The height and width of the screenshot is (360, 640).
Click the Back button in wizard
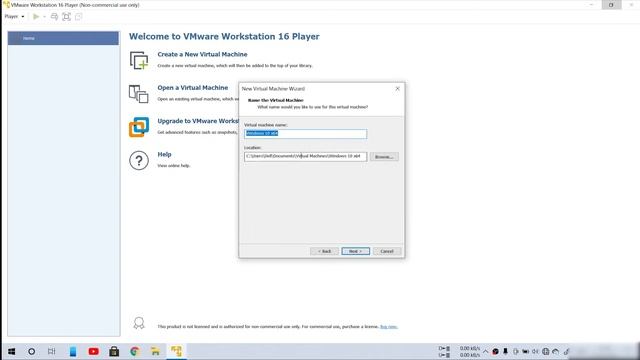324,251
